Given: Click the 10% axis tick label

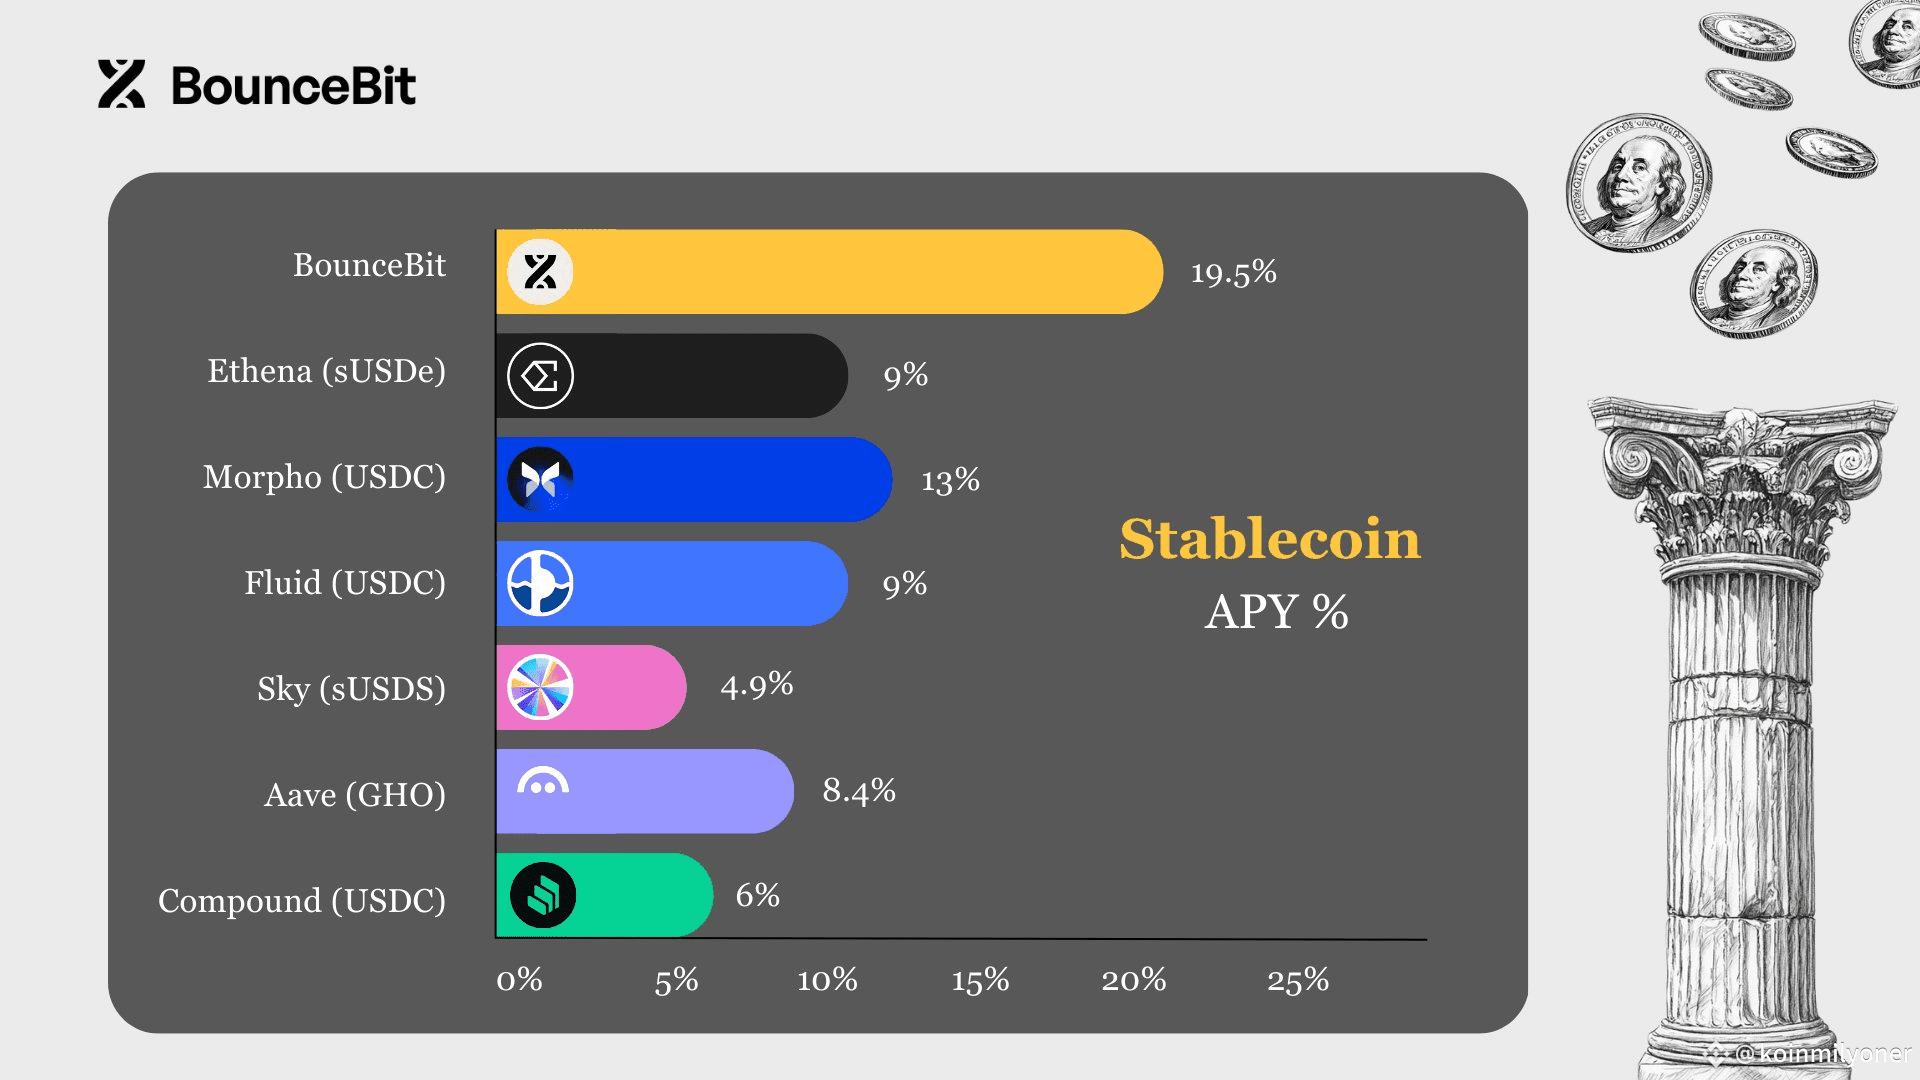Looking at the screenshot, I should click(x=827, y=980).
